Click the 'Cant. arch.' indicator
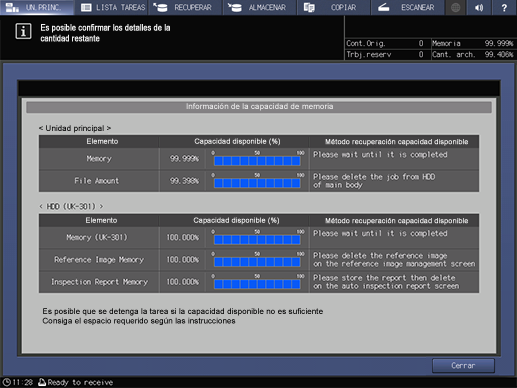 472,54
